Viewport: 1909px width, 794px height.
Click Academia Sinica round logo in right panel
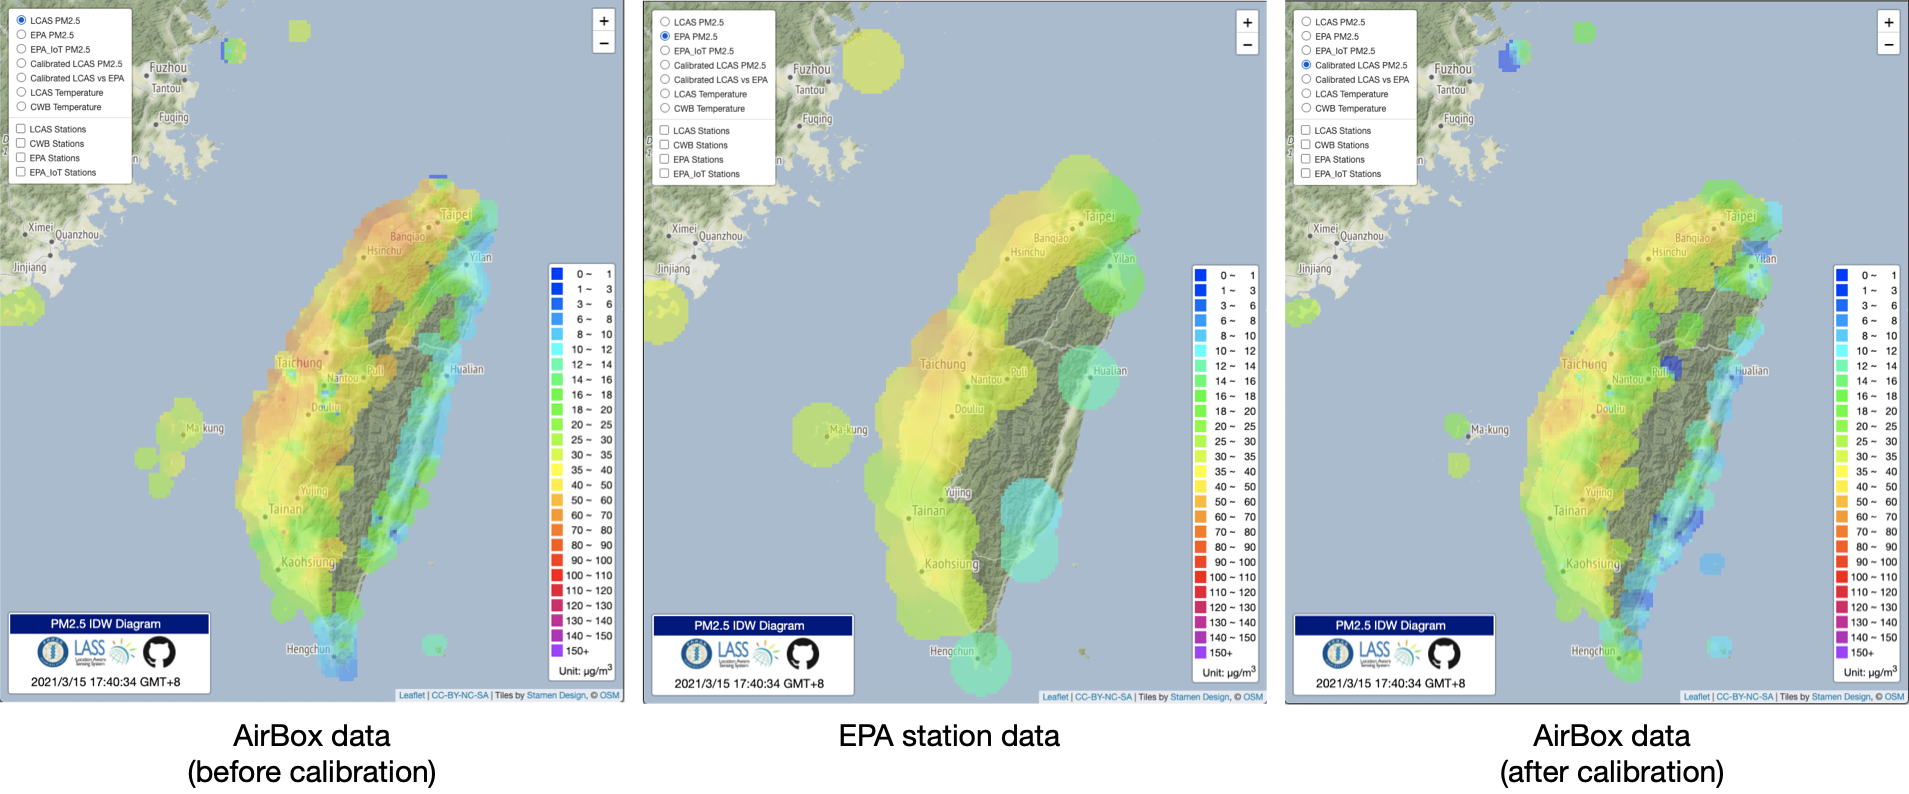(x=1338, y=655)
